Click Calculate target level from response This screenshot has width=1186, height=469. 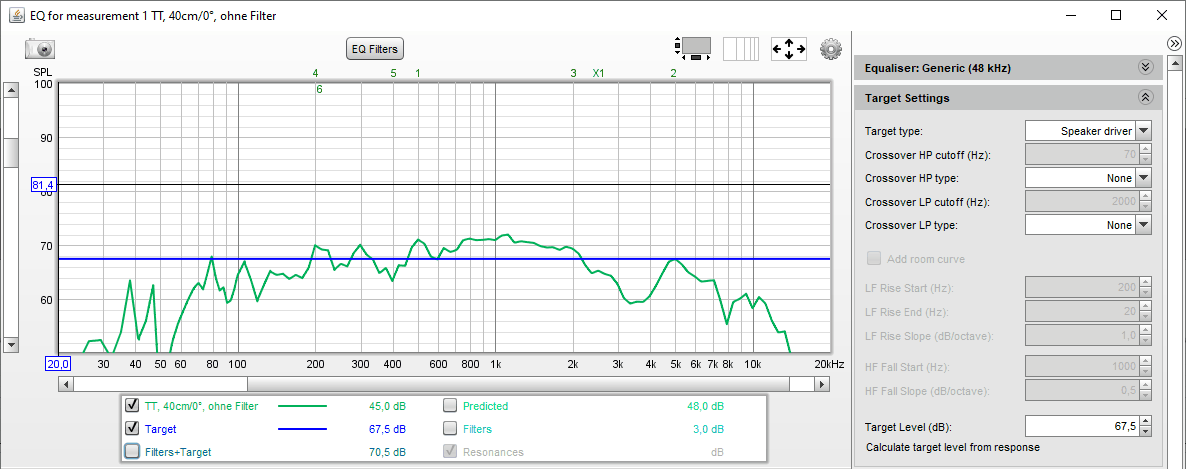(952, 447)
